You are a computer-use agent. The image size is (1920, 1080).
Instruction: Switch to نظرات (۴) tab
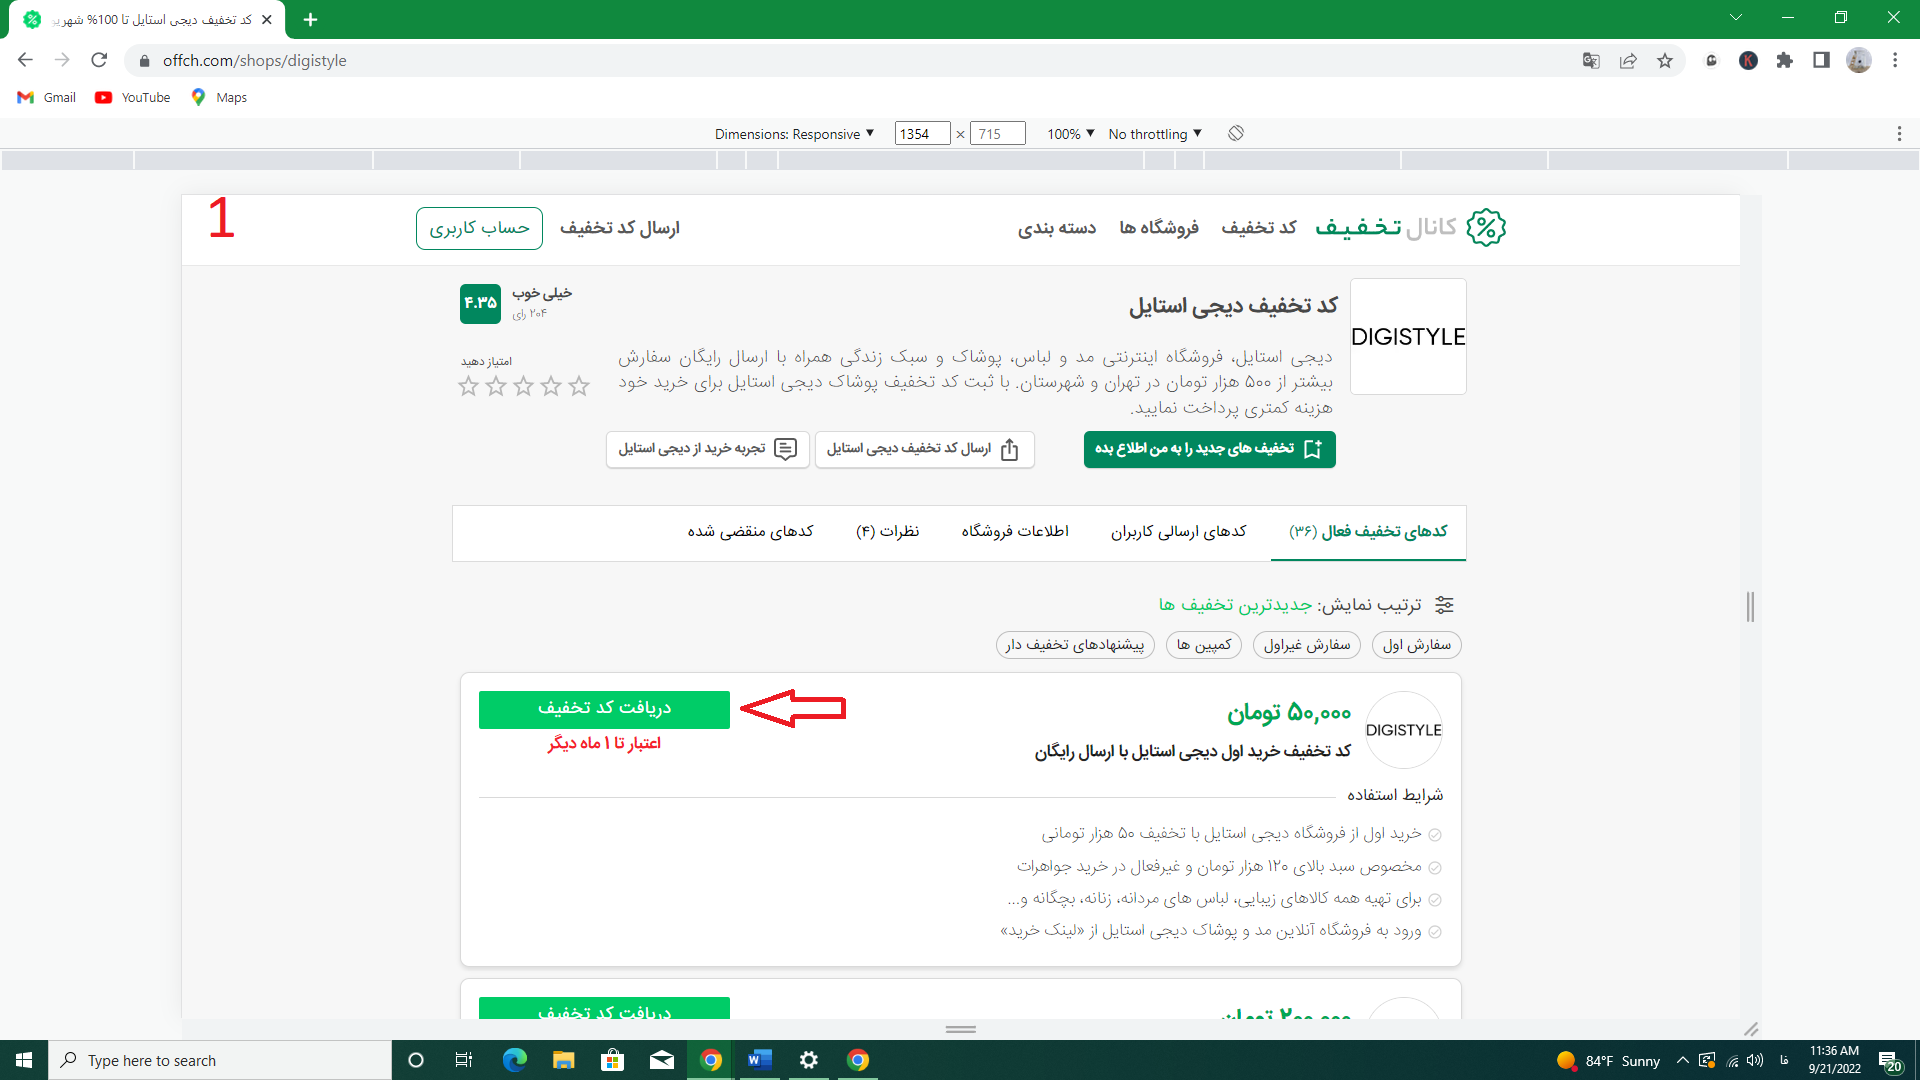[x=887, y=532]
